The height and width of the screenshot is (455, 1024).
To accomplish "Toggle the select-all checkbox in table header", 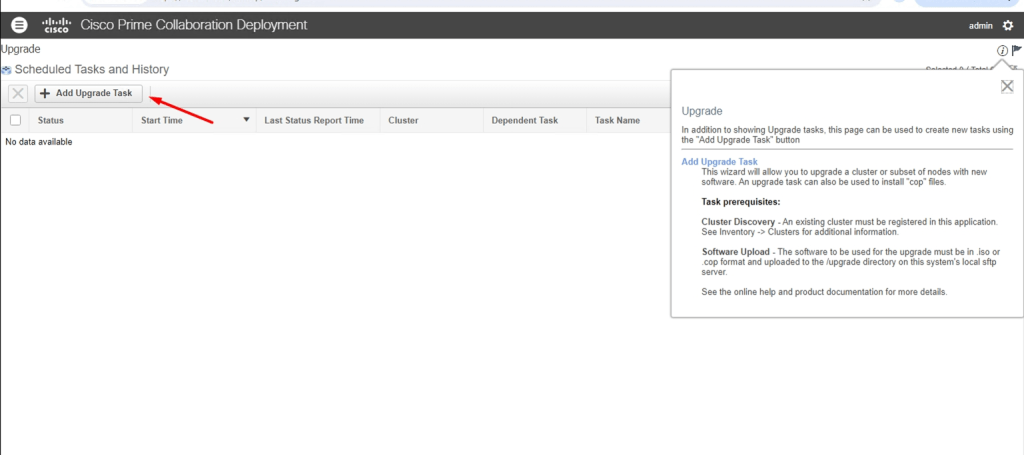I will click(15, 120).
